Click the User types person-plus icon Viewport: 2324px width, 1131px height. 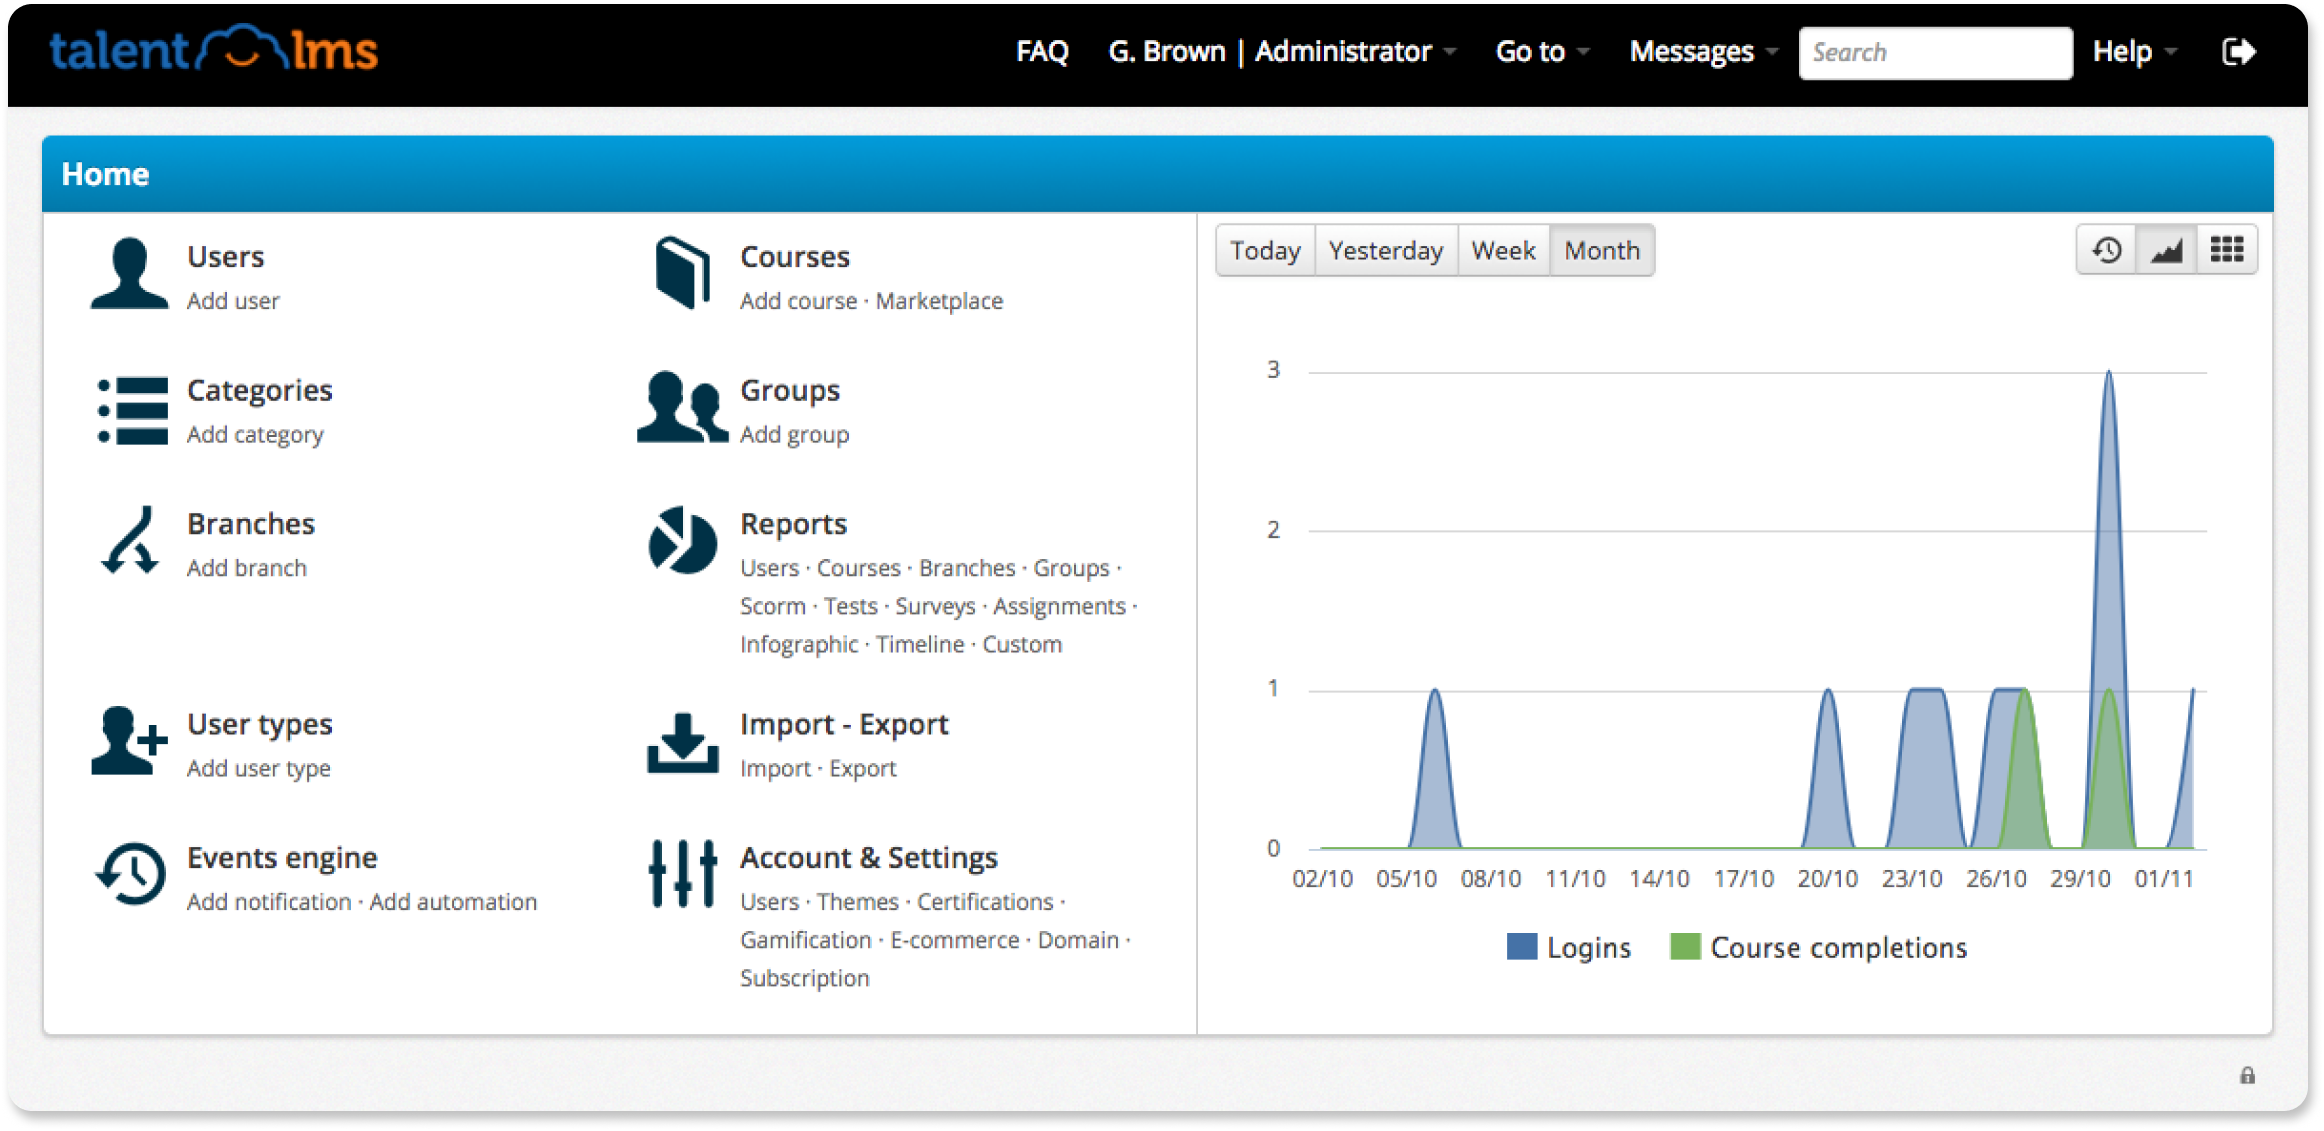(129, 741)
